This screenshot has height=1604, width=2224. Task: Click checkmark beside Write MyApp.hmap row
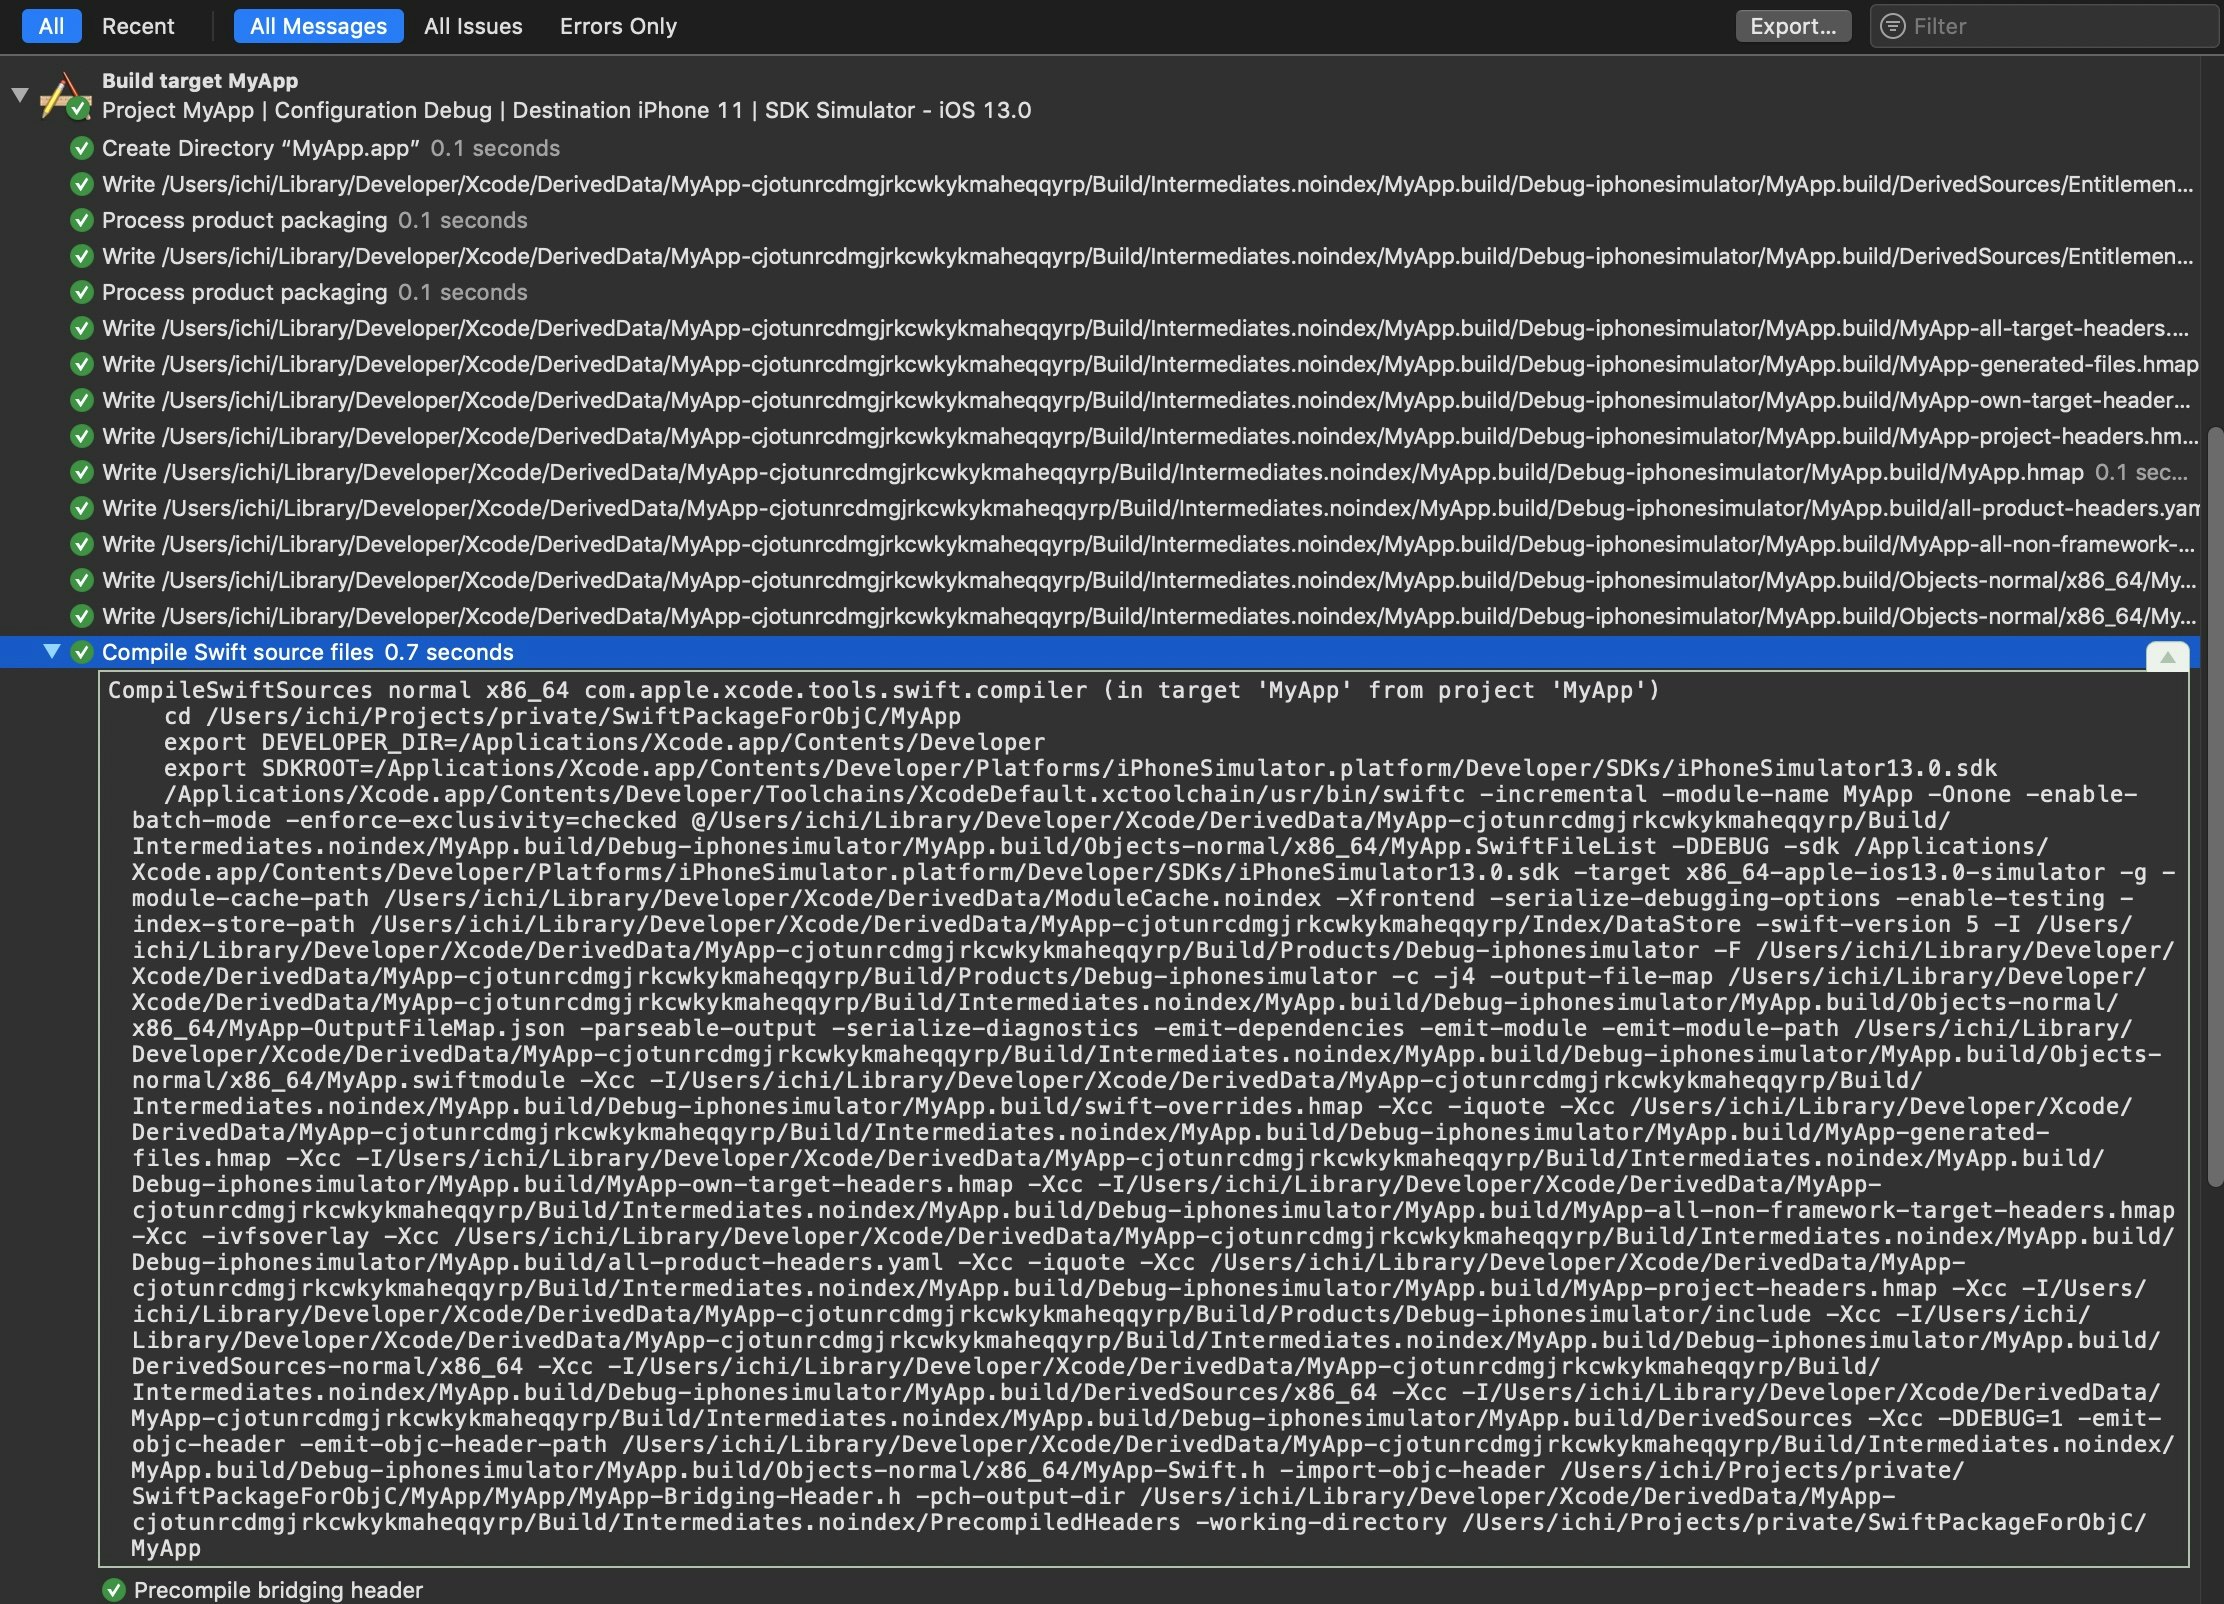tap(82, 473)
